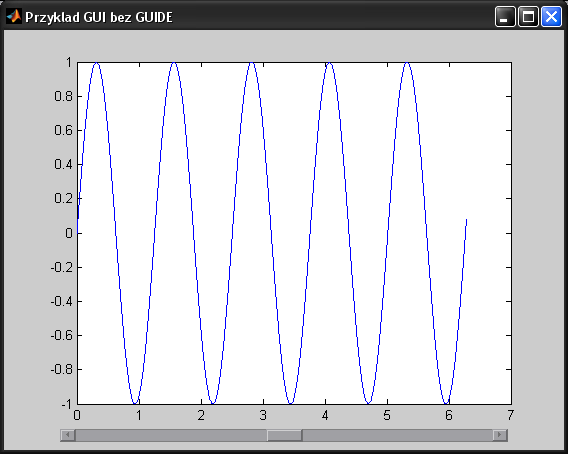
Task: Click the y-axis label 0 at mid-height
Action: [x=69, y=233]
